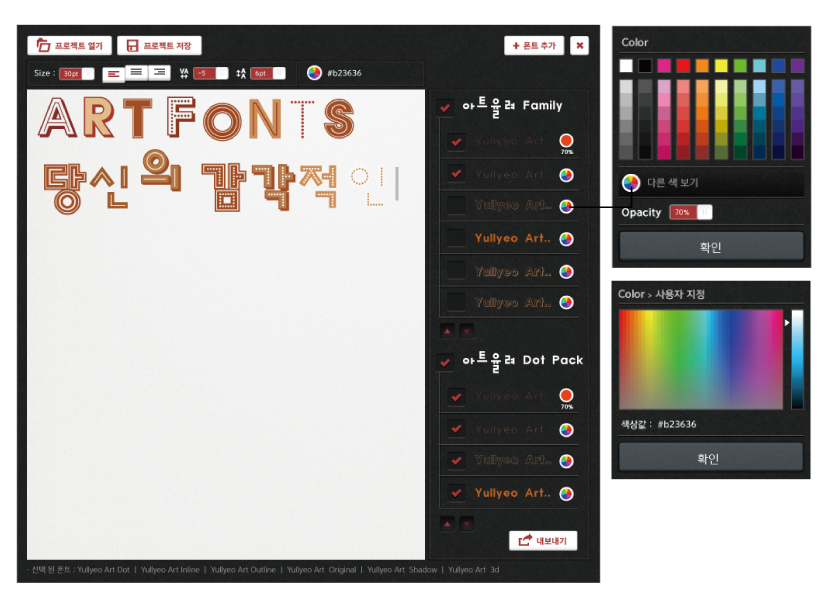Click the 내보내기 export button
The width and height of the screenshot is (818, 596).
pyautogui.click(x=543, y=541)
